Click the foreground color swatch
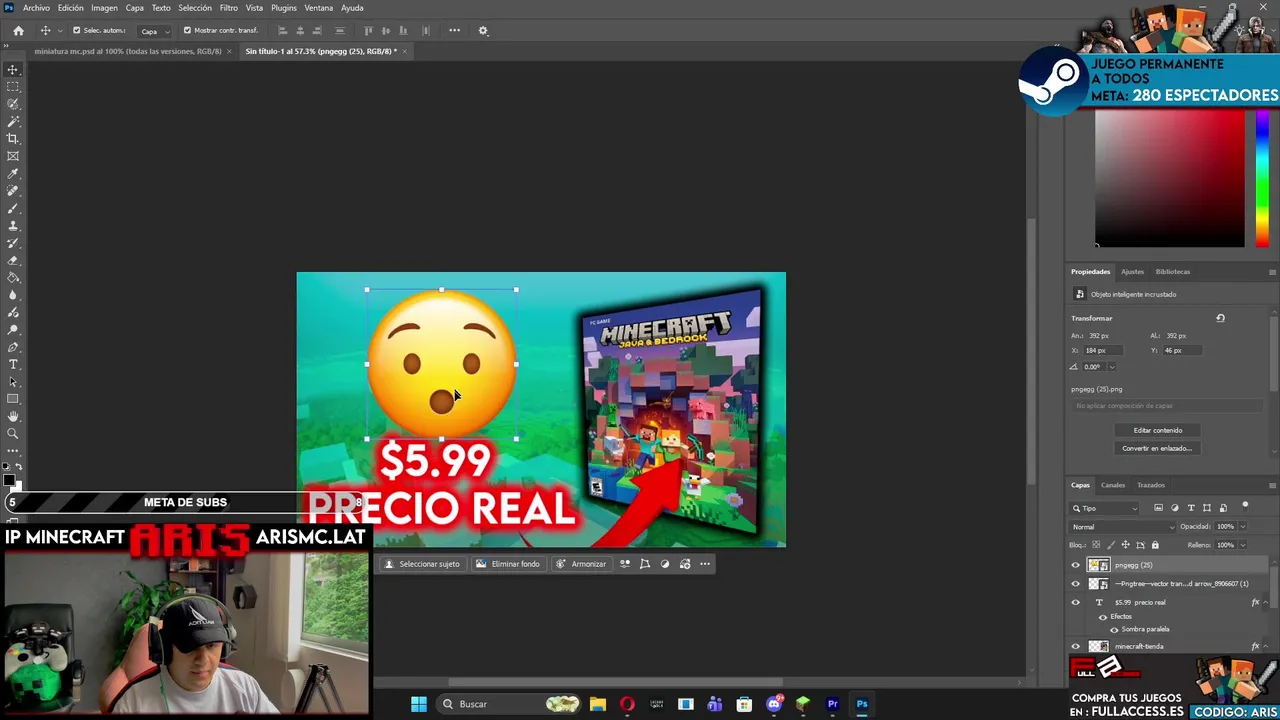This screenshot has width=1280, height=720. click(x=9, y=481)
